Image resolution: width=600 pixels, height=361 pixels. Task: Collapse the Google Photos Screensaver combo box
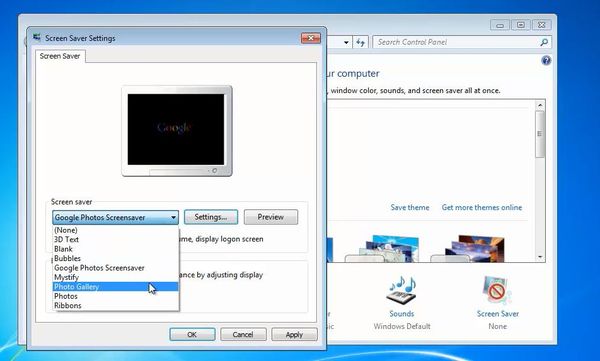pyautogui.click(x=173, y=217)
